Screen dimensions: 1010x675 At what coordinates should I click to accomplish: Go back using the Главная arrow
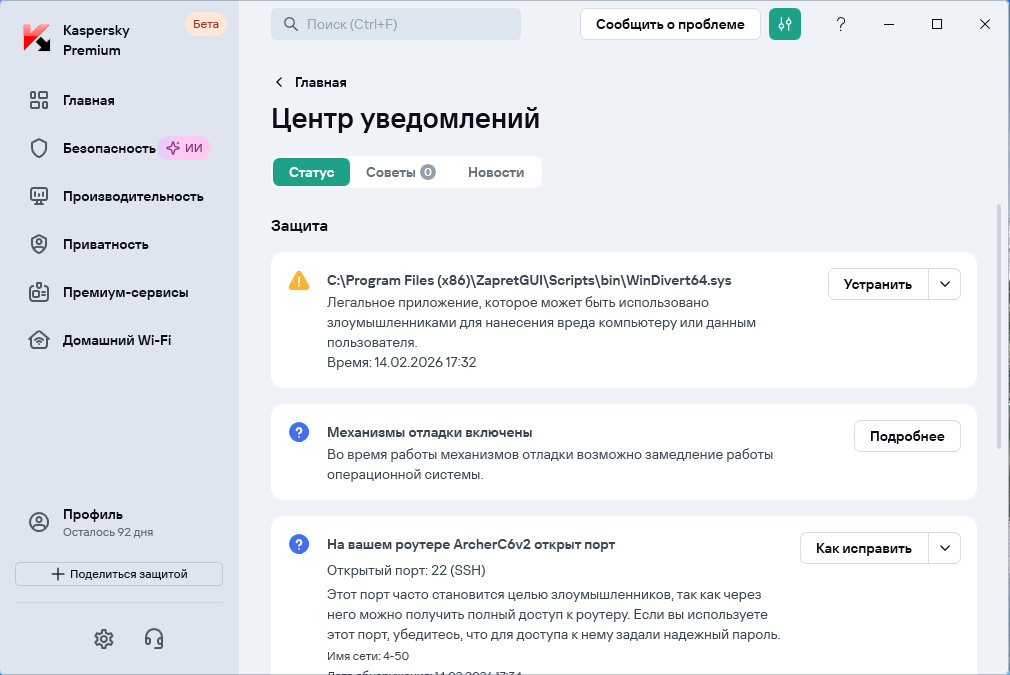(277, 82)
